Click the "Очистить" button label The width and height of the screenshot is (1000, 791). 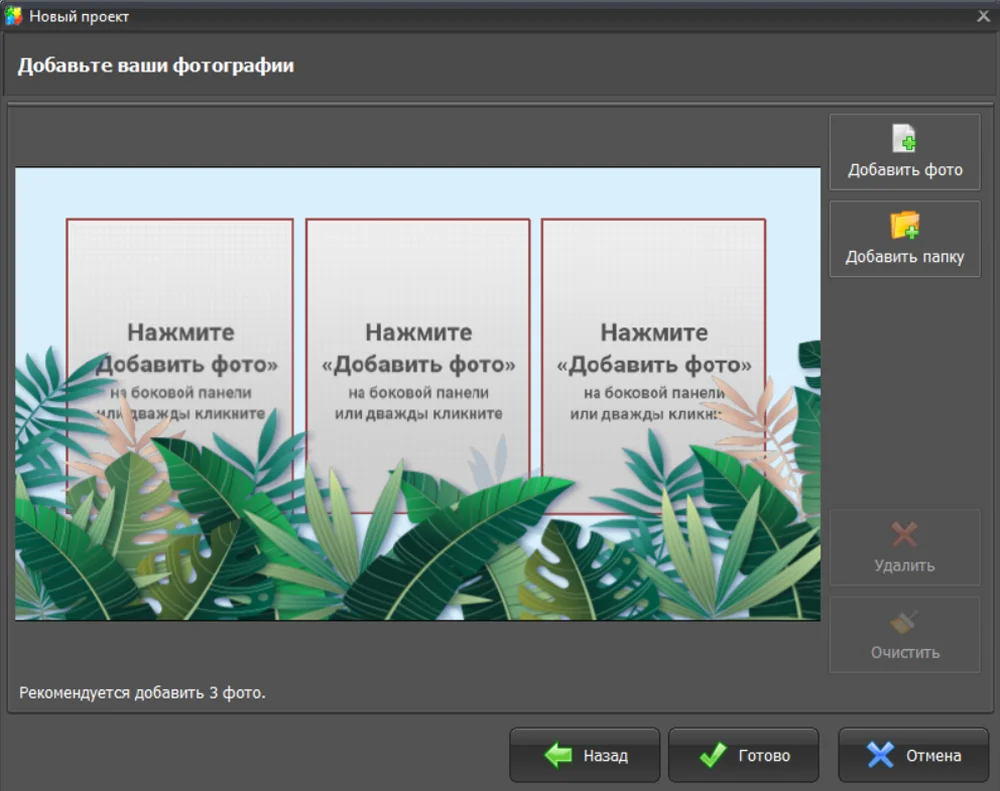pyautogui.click(x=905, y=652)
